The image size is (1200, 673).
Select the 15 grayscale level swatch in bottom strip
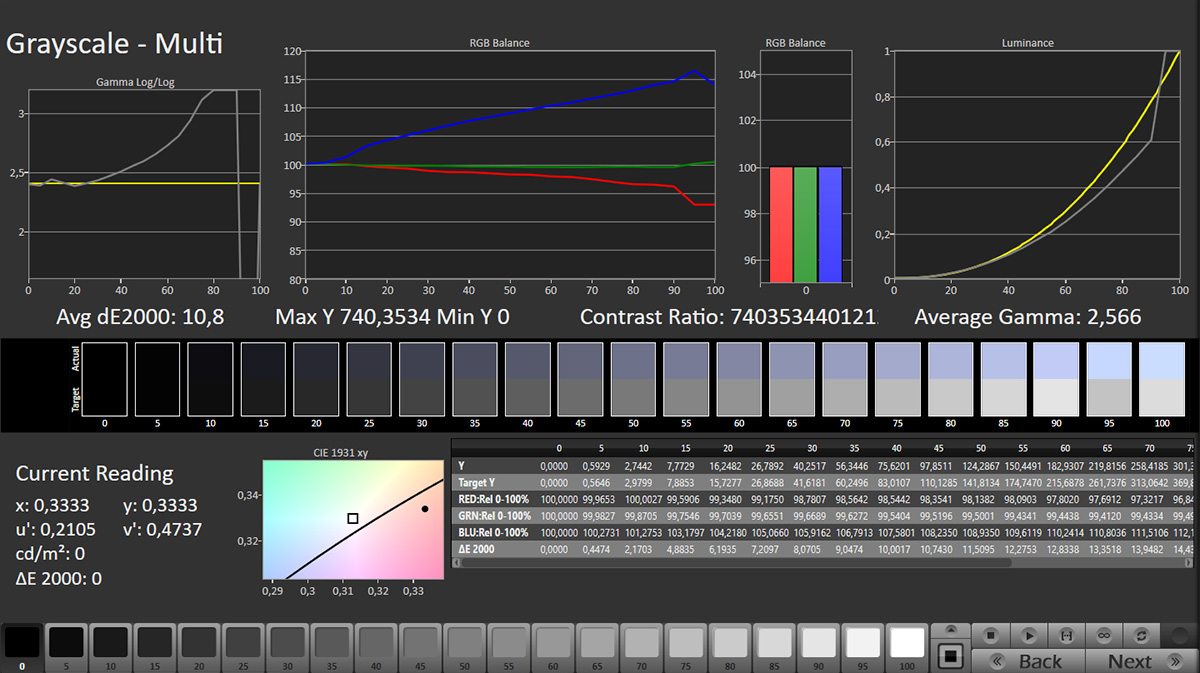pyautogui.click(x=153, y=647)
